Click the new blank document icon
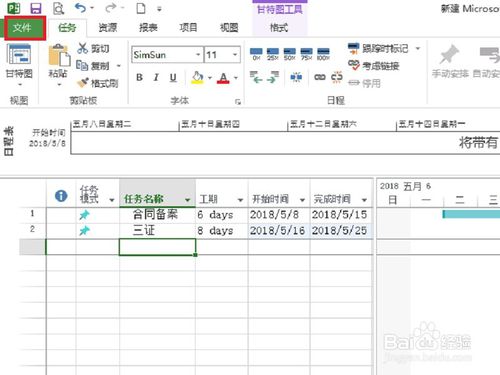Screen dimensions: 500x375 point(141,8)
